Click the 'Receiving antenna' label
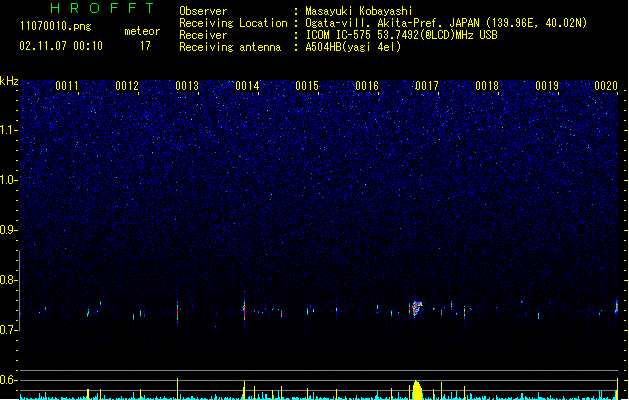 pyautogui.click(x=230, y=47)
